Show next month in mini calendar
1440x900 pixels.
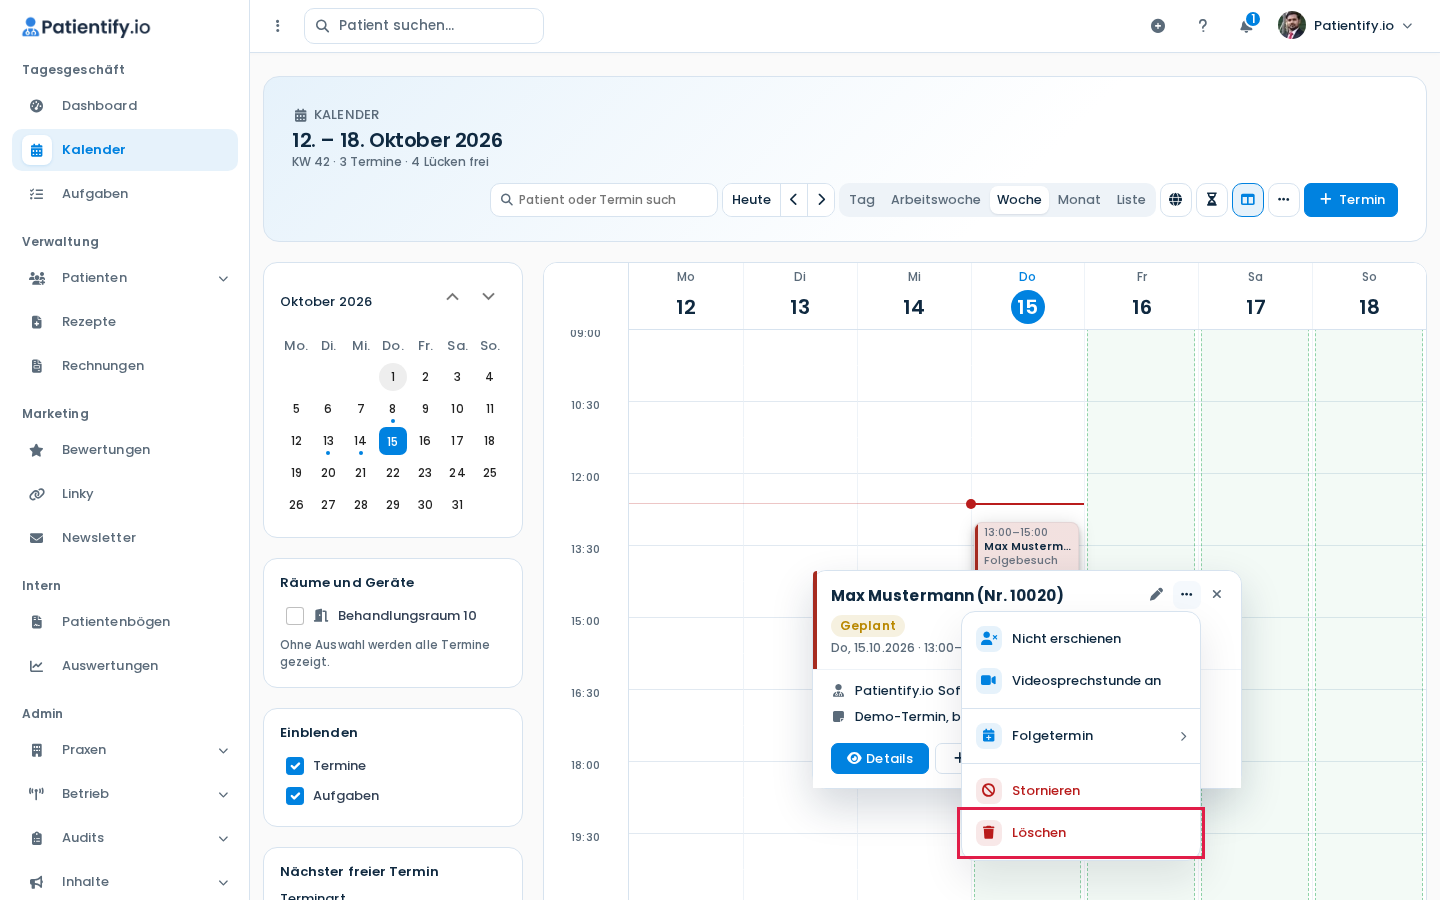click(x=488, y=297)
